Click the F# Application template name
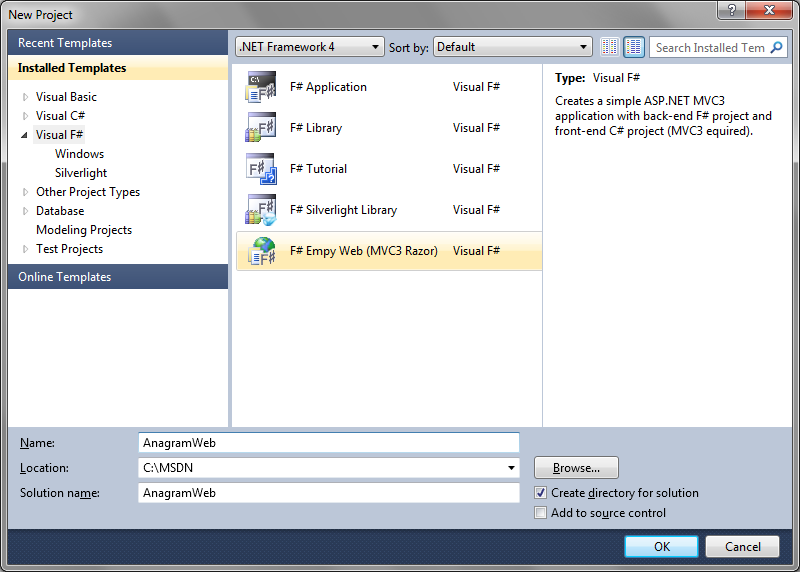 coord(328,87)
